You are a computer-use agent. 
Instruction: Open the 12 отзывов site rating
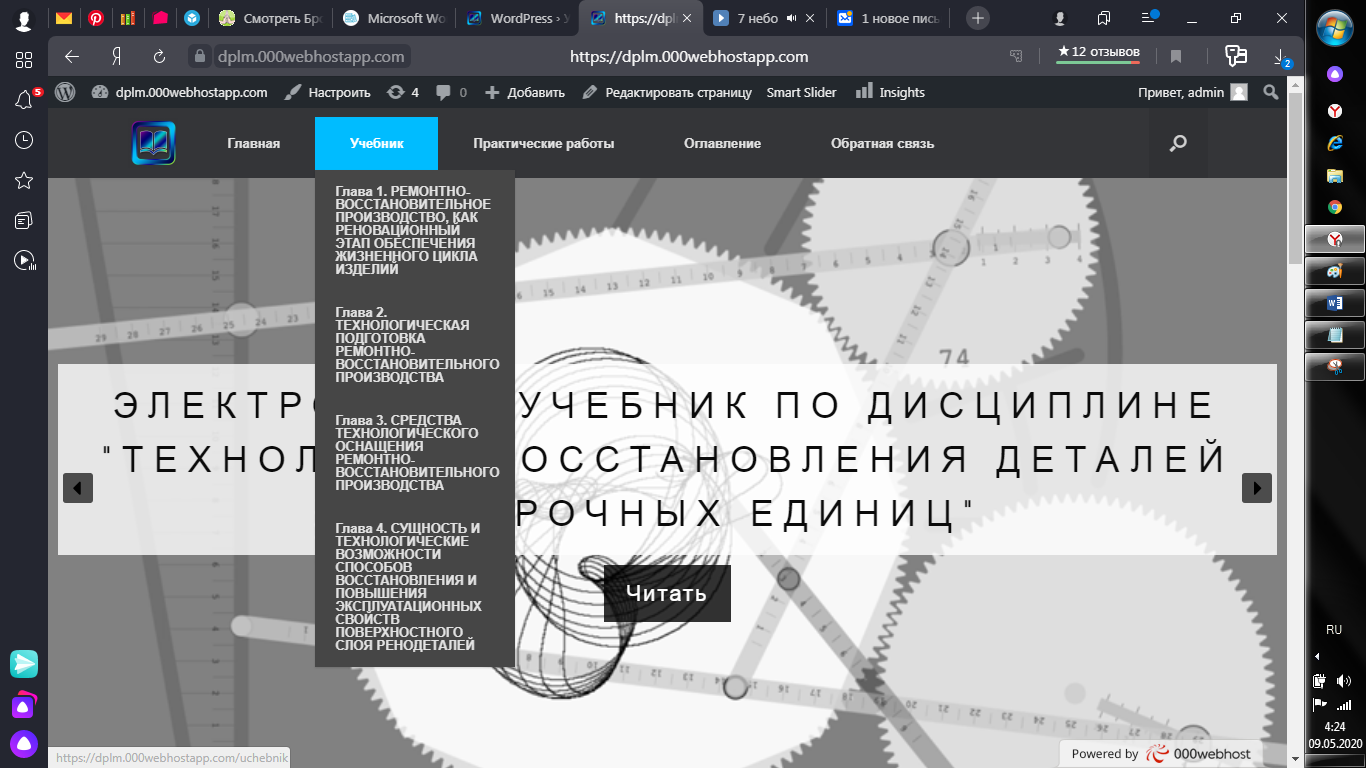point(1098,53)
